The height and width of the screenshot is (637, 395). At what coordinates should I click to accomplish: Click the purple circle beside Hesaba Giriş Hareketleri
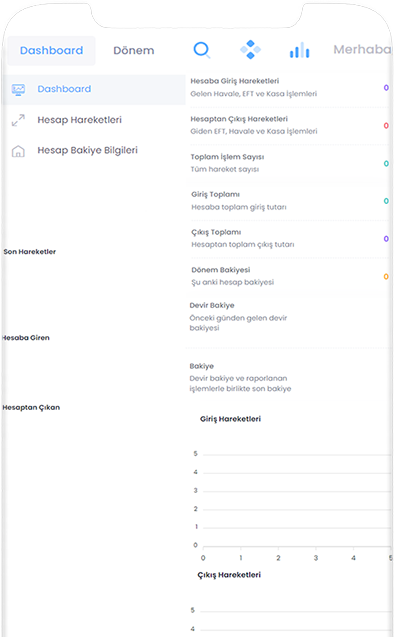pyautogui.click(x=386, y=88)
